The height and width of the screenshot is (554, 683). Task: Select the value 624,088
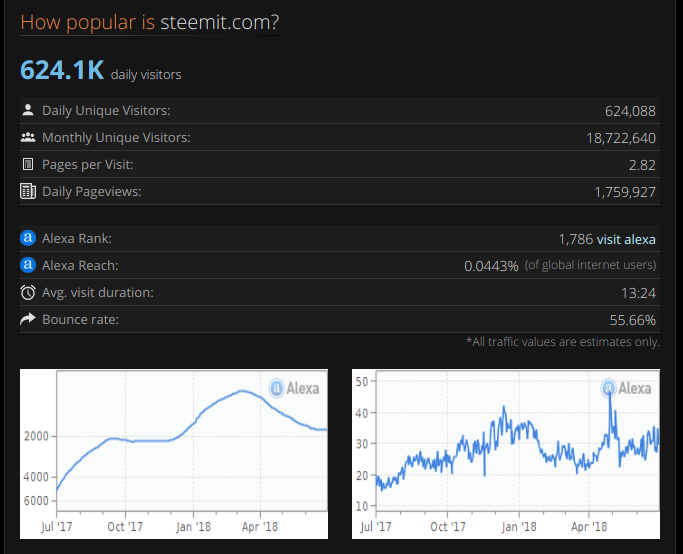coord(630,111)
